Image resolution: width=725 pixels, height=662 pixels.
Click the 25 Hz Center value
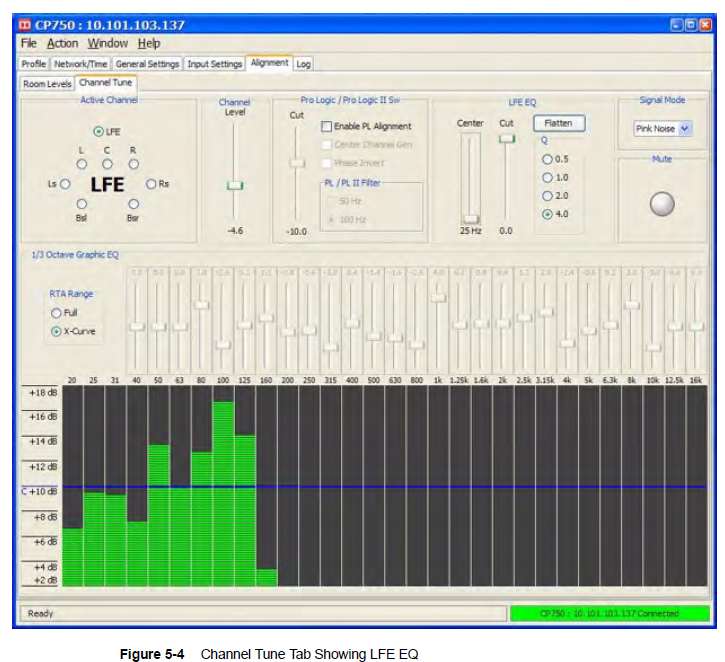click(x=471, y=230)
